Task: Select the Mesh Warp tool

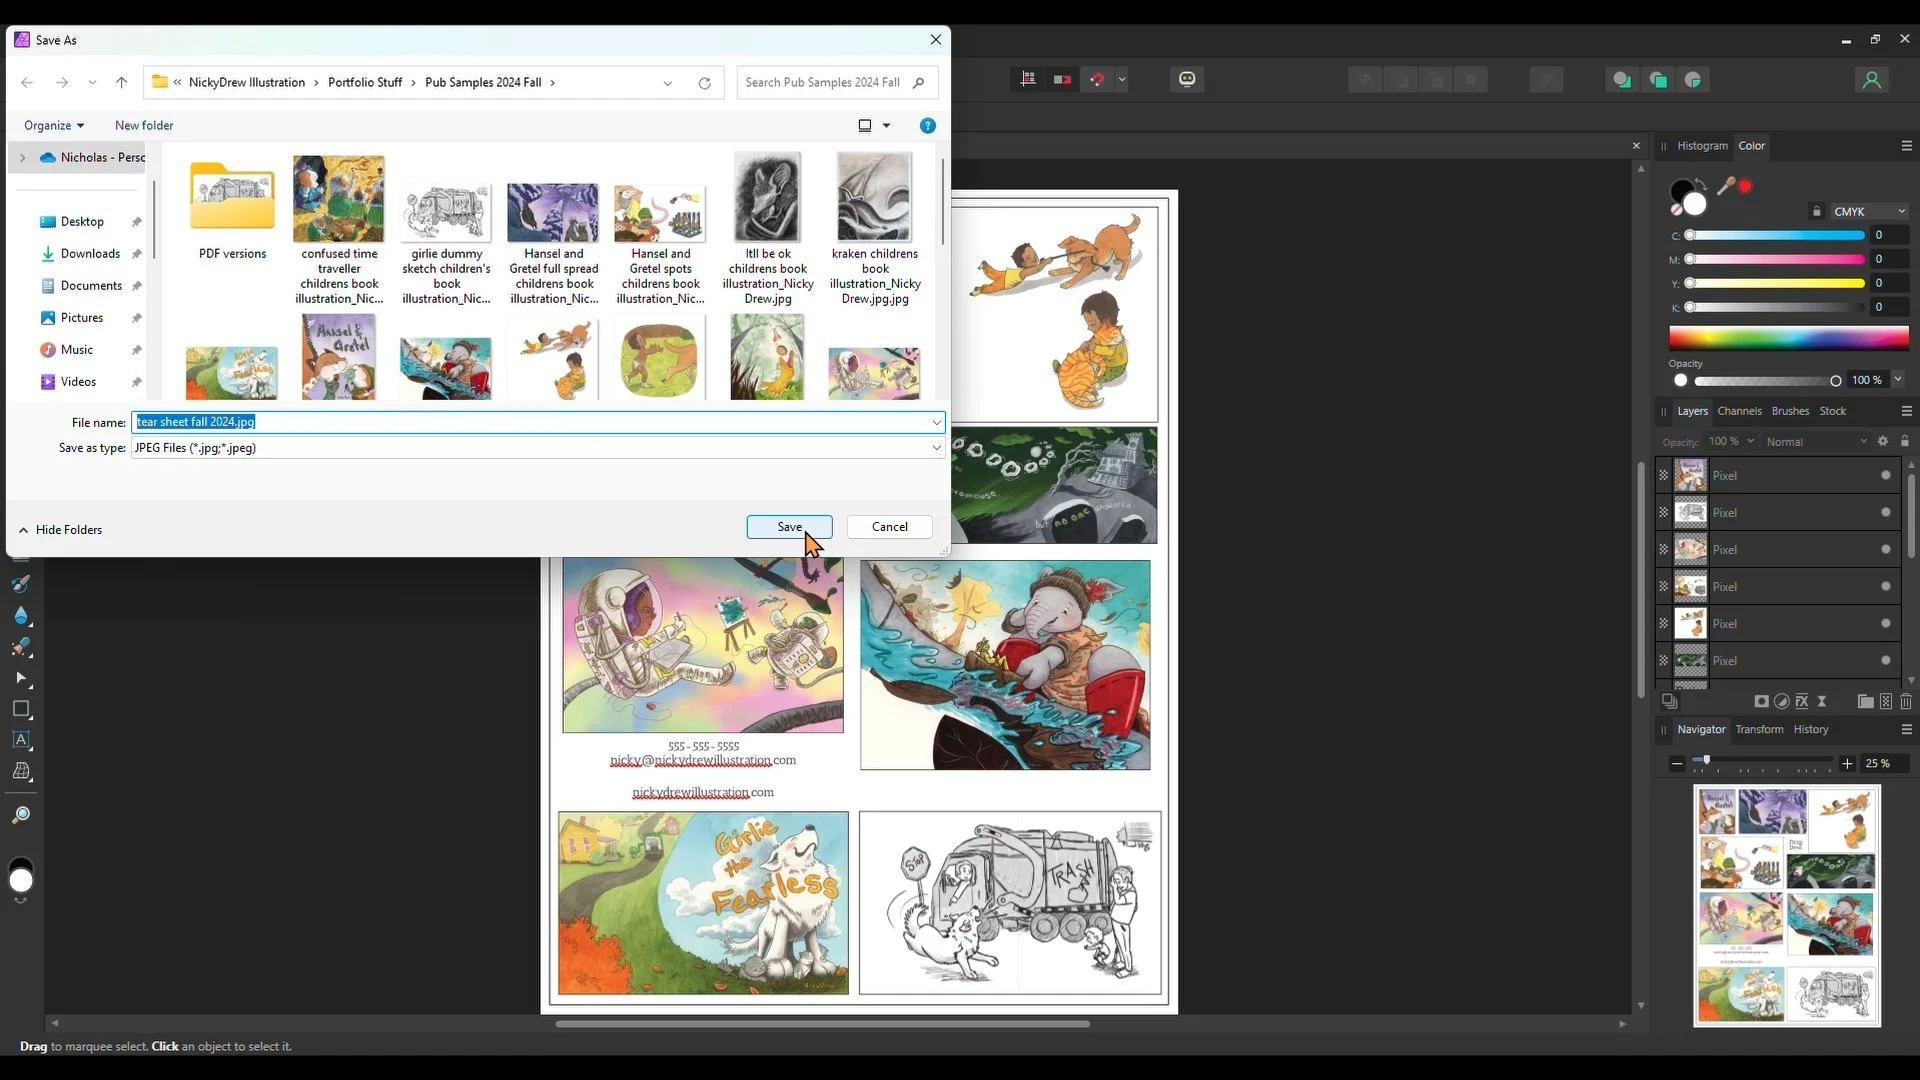Action: pyautogui.click(x=21, y=772)
